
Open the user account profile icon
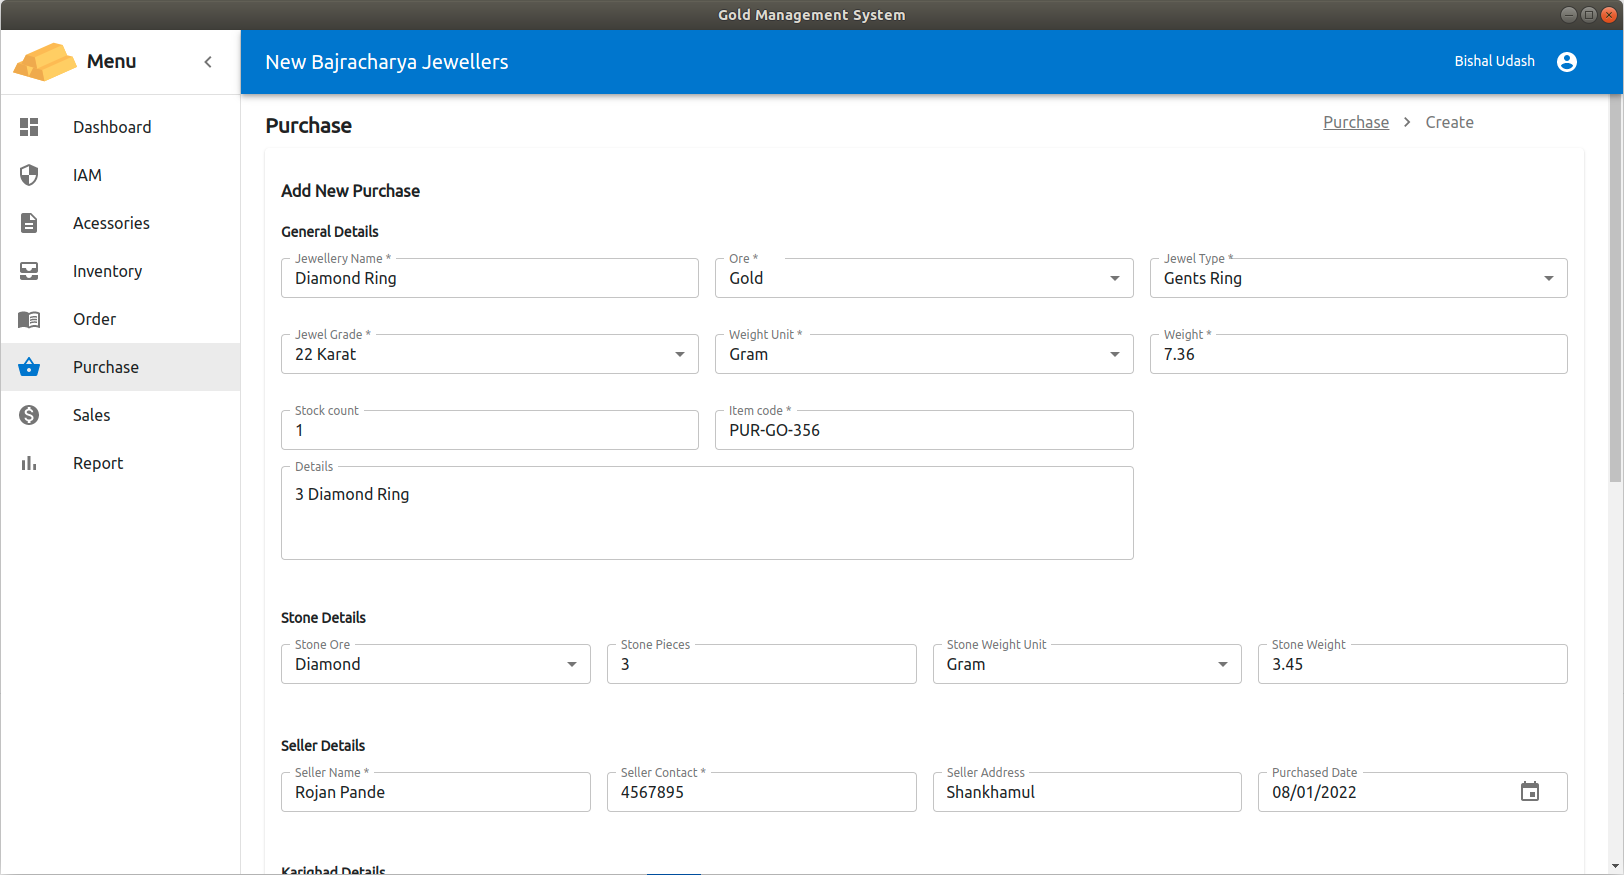click(1567, 62)
